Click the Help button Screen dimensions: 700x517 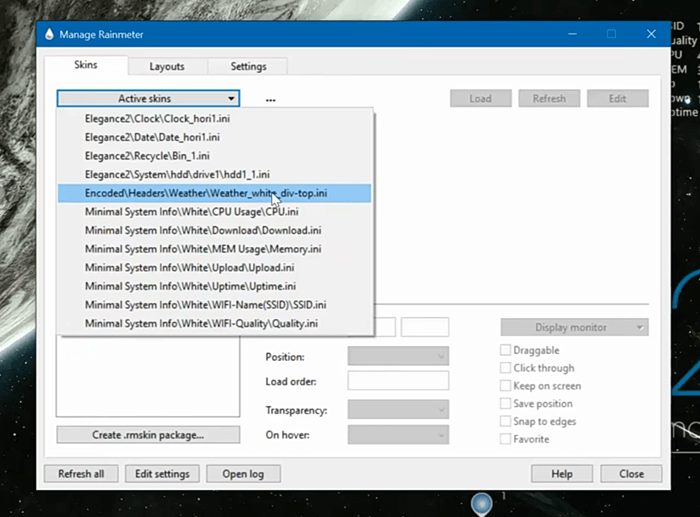point(562,474)
